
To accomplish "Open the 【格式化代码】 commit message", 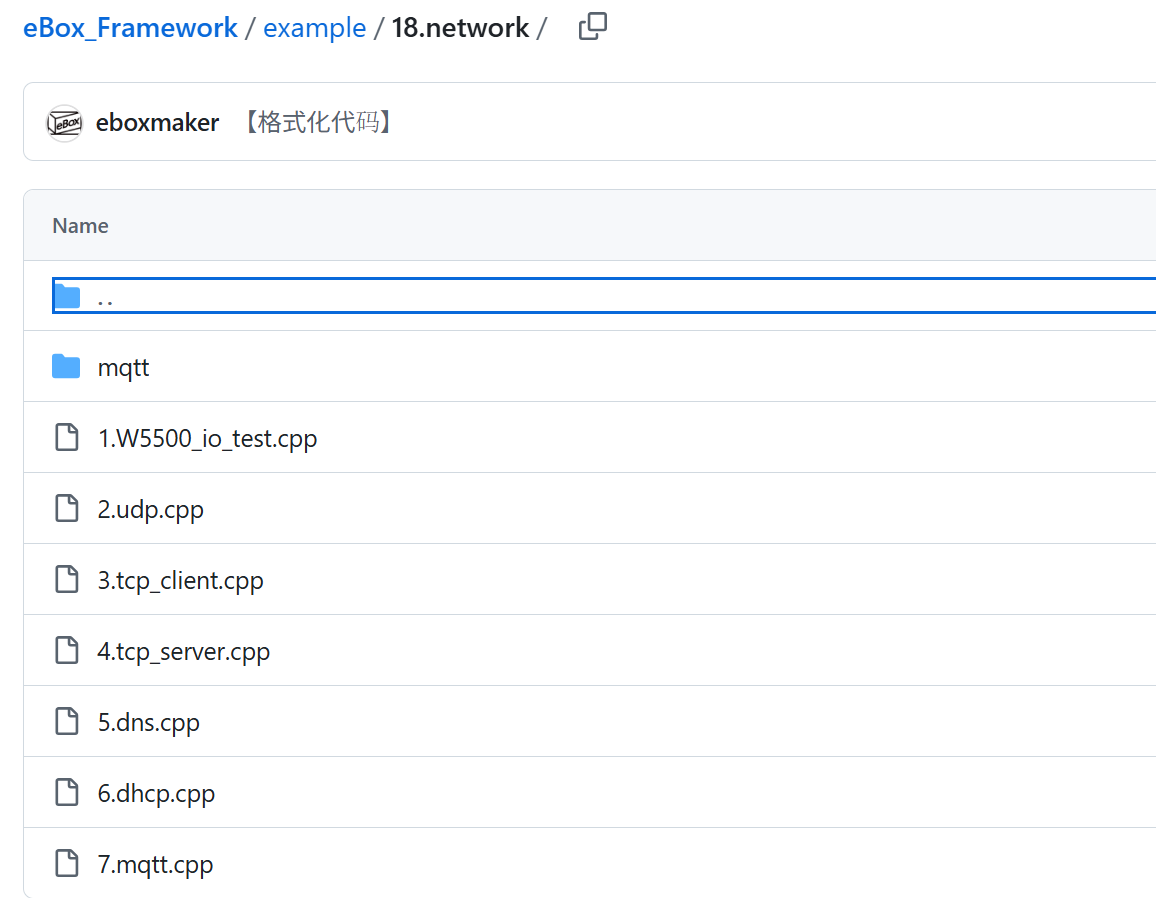I will click(x=318, y=123).
